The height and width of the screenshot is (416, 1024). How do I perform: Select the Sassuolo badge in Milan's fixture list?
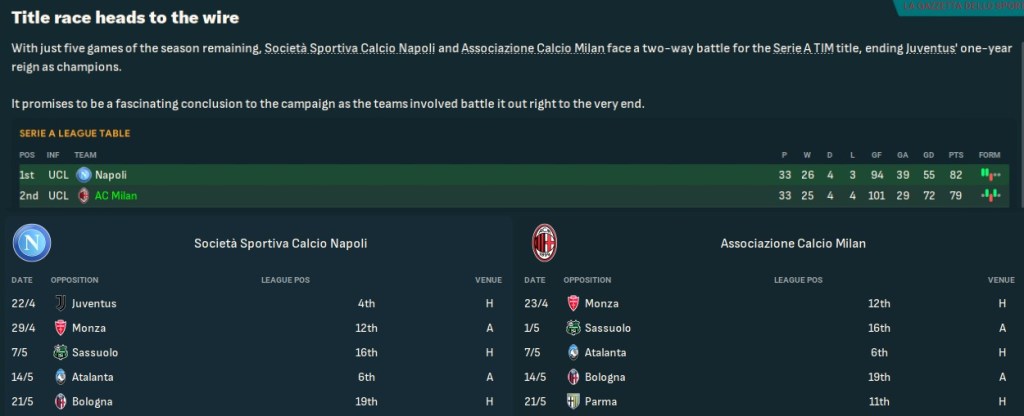click(x=574, y=328)
